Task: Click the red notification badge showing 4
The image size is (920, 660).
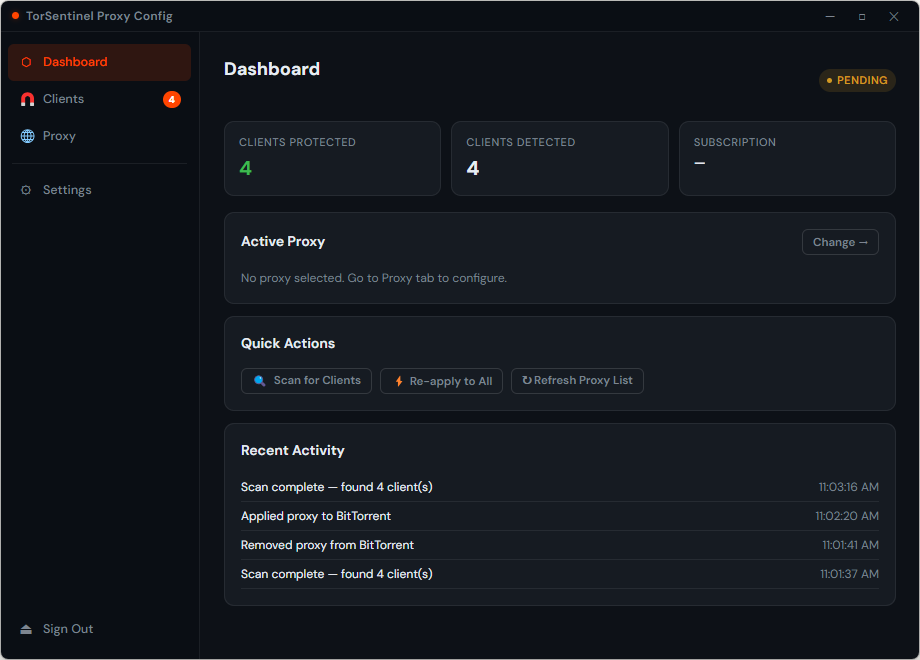Action: 172,99
